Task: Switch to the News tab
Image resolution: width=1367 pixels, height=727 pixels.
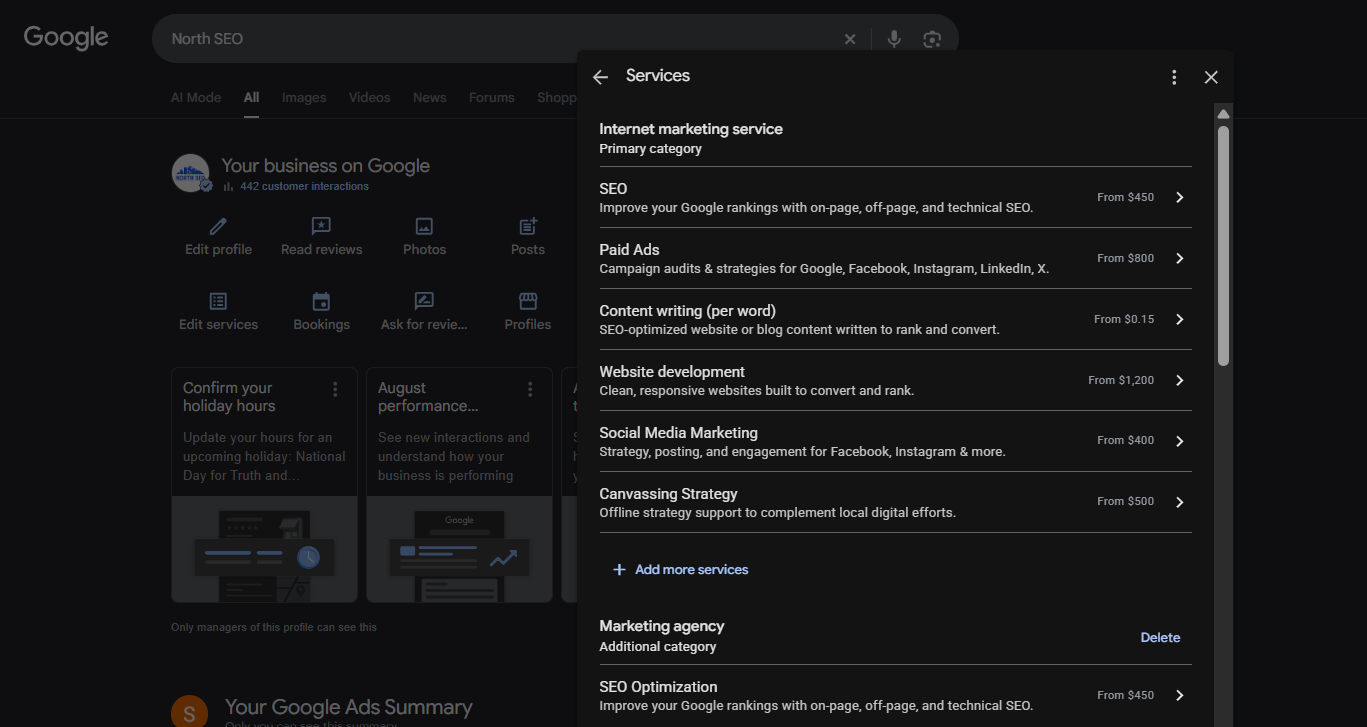Action: pos(430,97)
